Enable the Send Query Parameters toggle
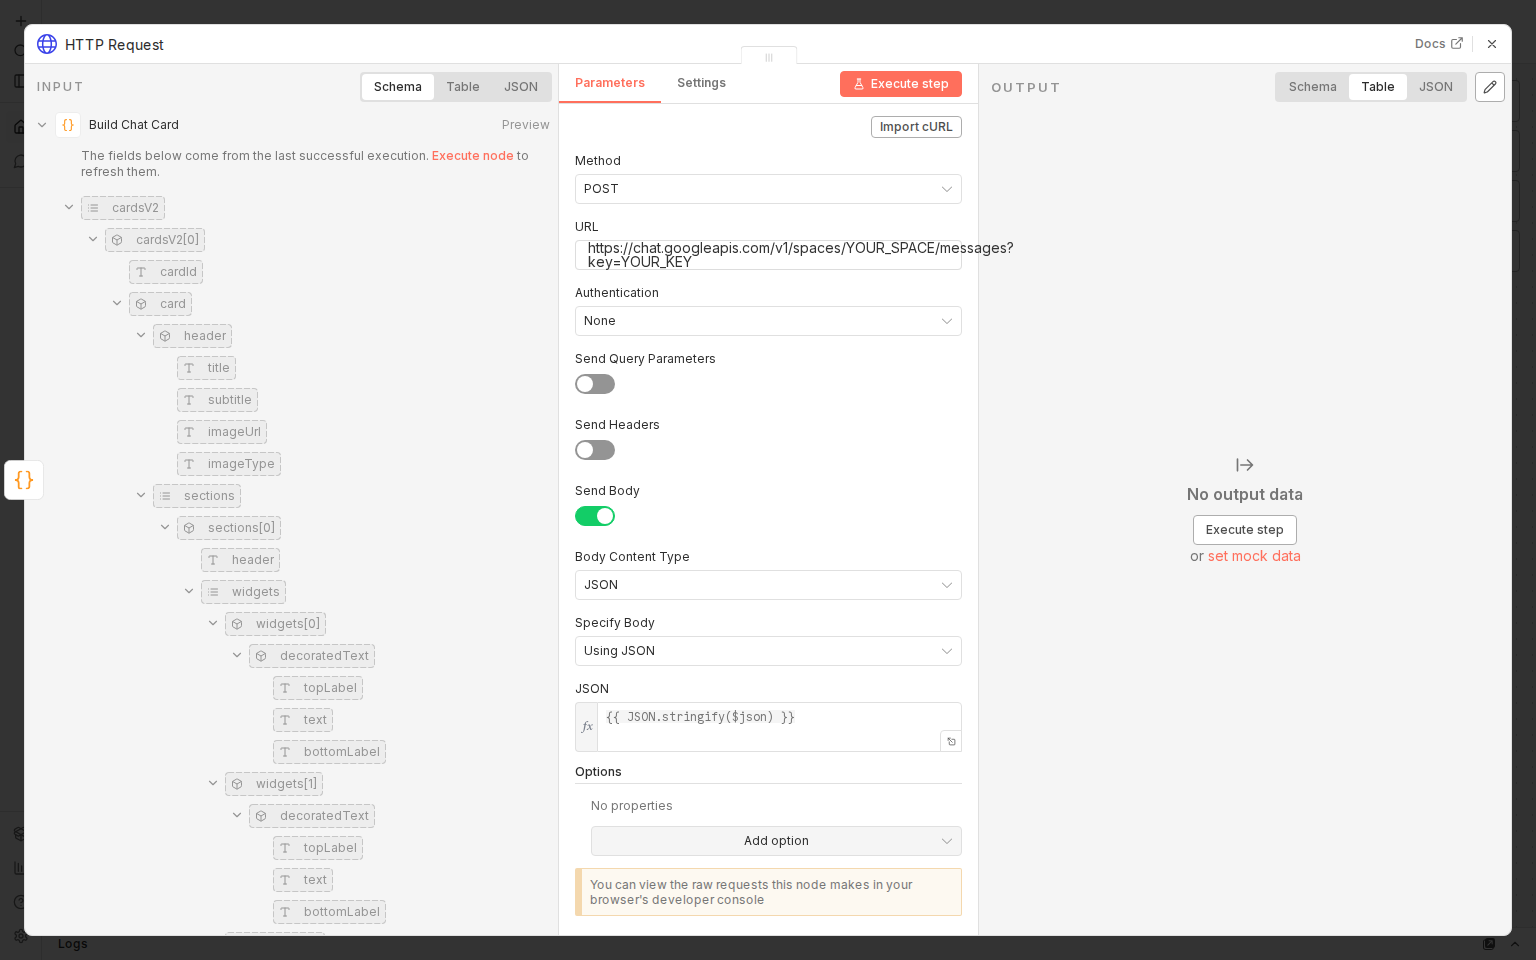Viewport: 1536px width, 960px height. (595, 384)
